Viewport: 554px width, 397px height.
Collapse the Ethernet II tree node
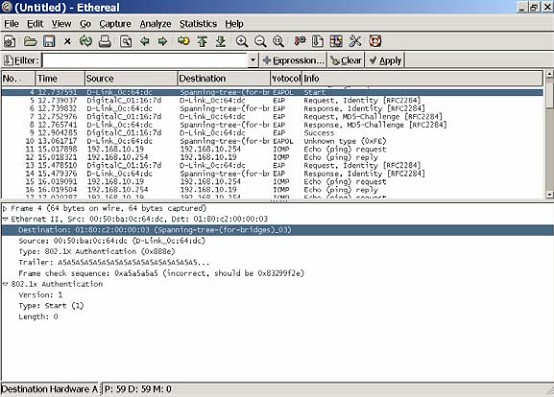point(5,219)
